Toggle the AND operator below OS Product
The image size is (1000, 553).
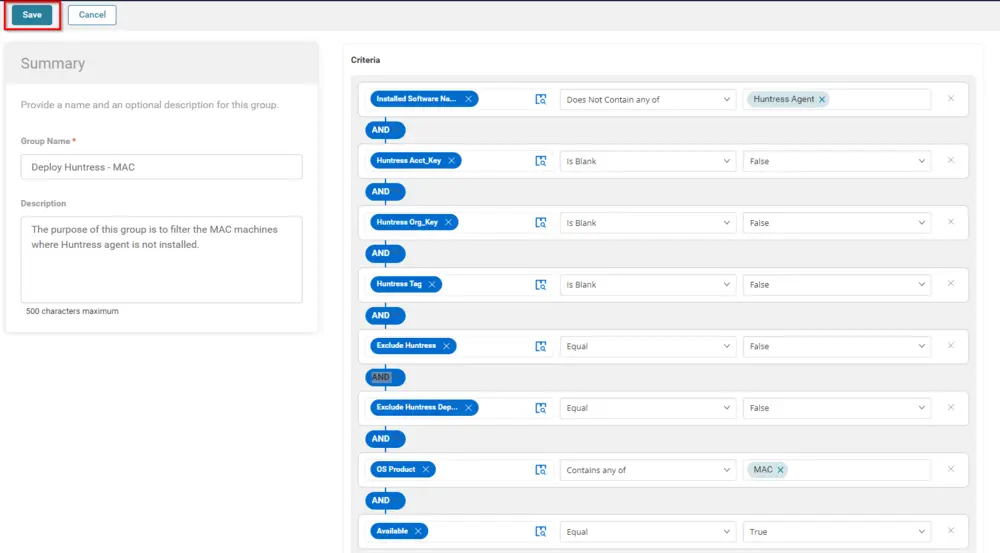pyautogui.click(x=385, y=501)
